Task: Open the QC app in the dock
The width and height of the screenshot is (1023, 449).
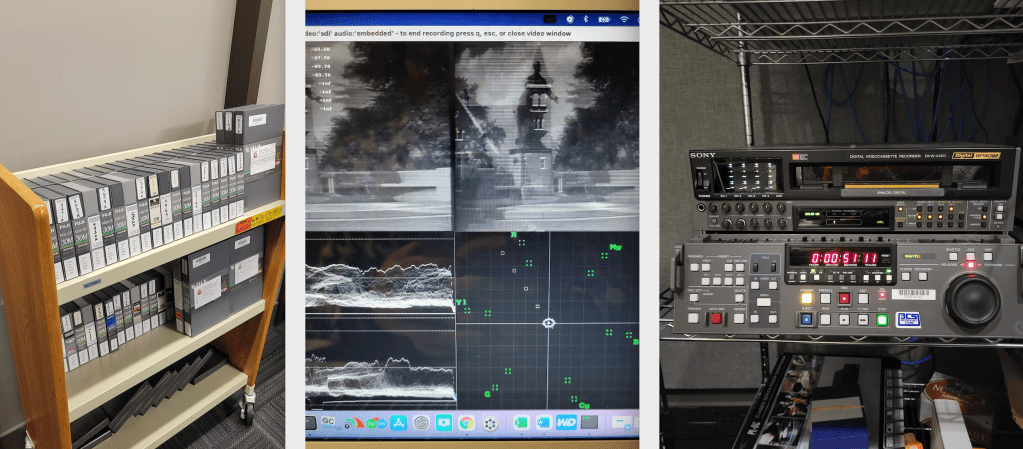Action: (x=327, y=422)
